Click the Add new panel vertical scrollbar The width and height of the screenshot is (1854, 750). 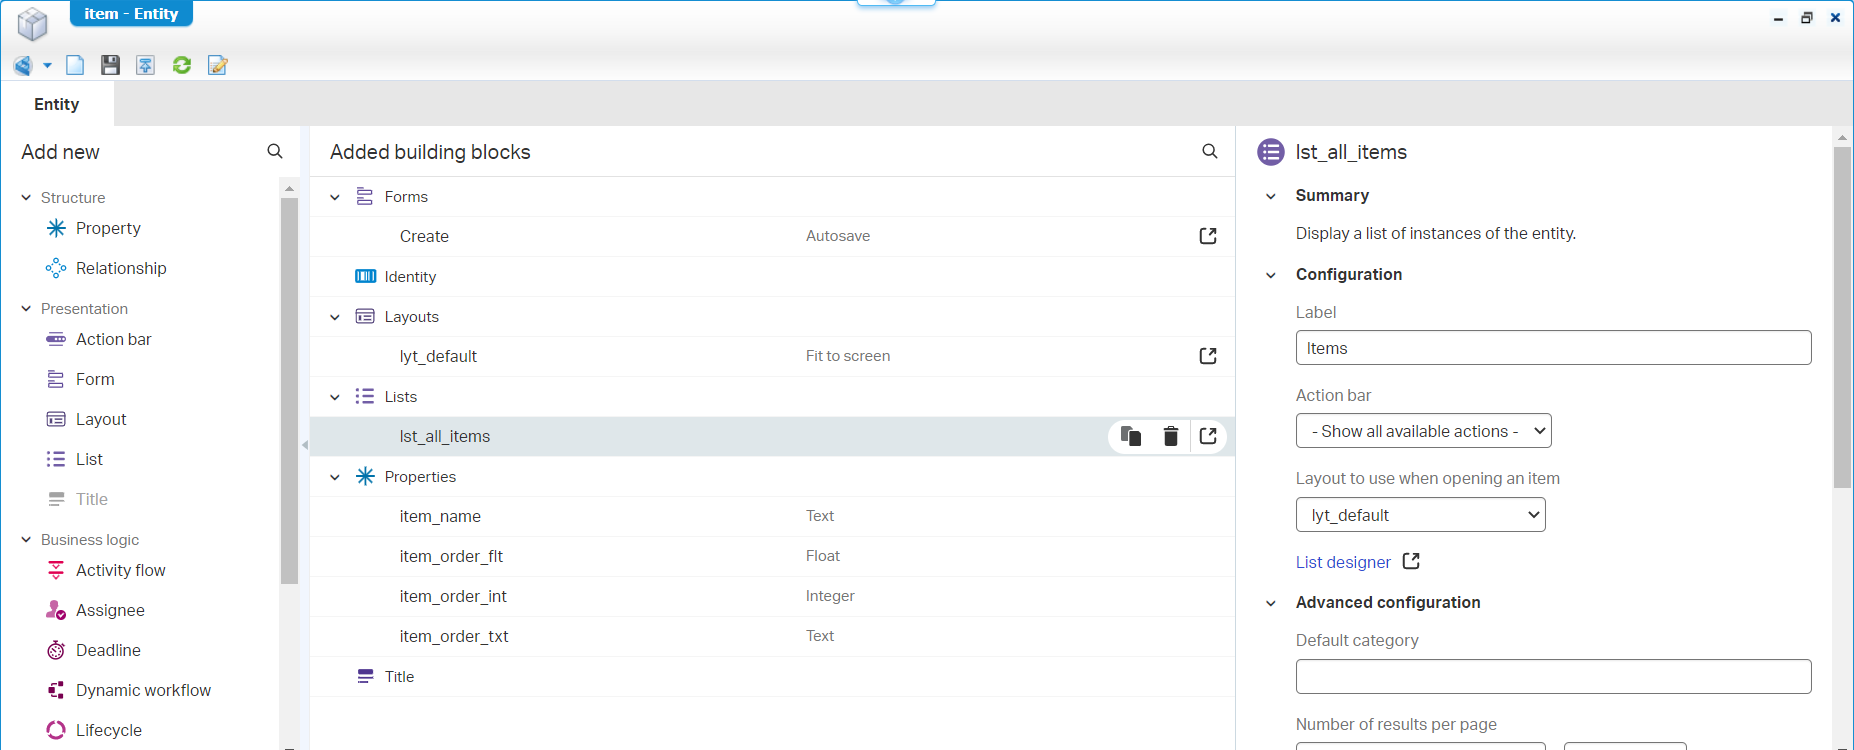point(289,390)
